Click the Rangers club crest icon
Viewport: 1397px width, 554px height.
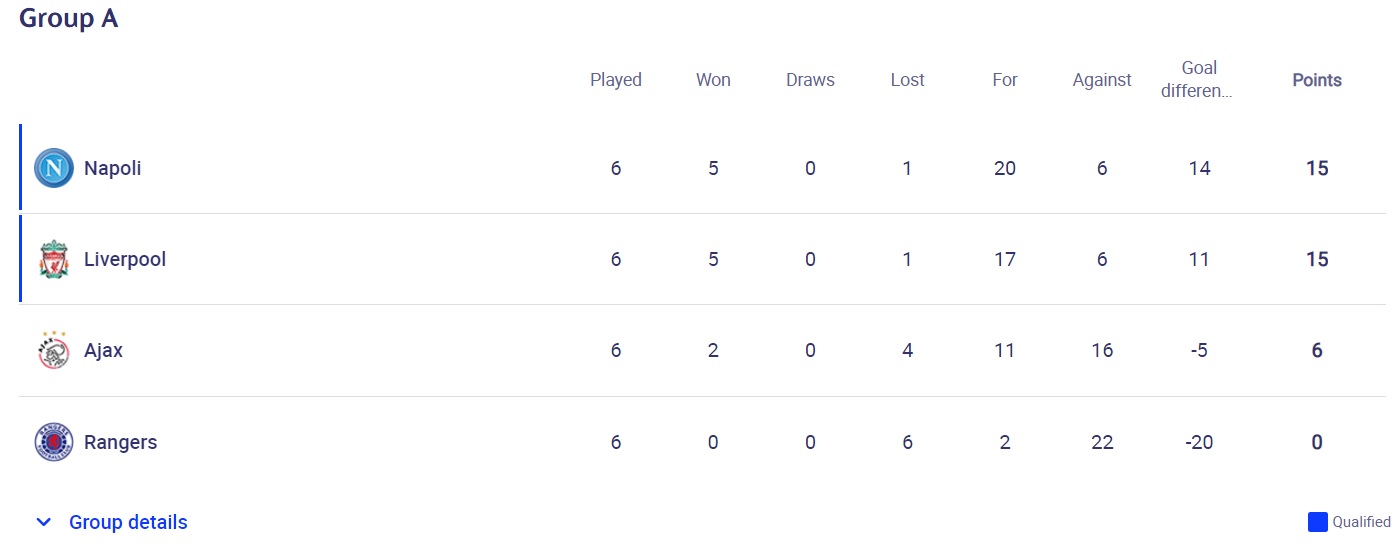pyautogui.click(x=53, y=442)
